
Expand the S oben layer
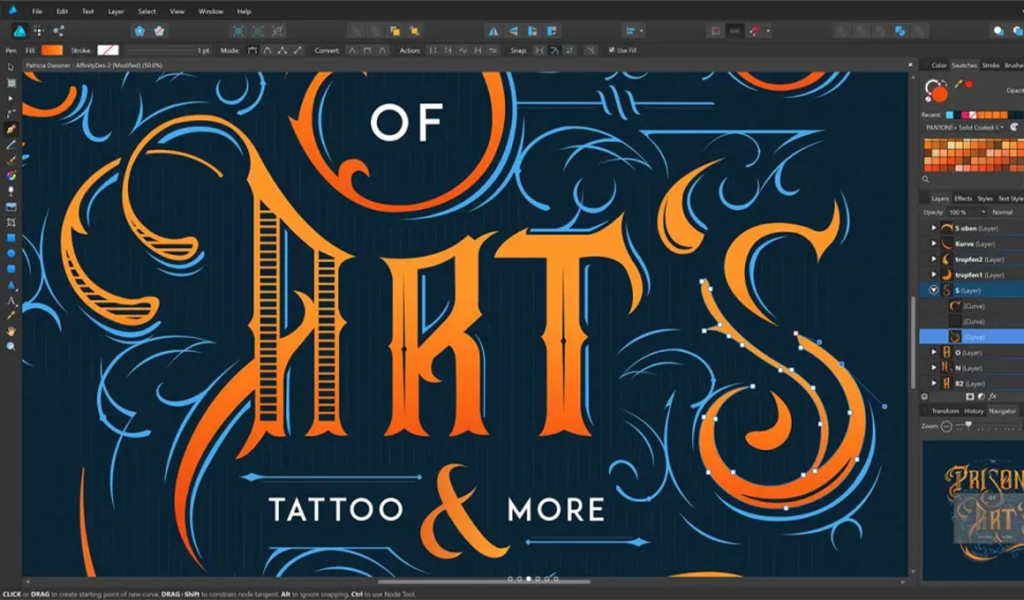934,228
